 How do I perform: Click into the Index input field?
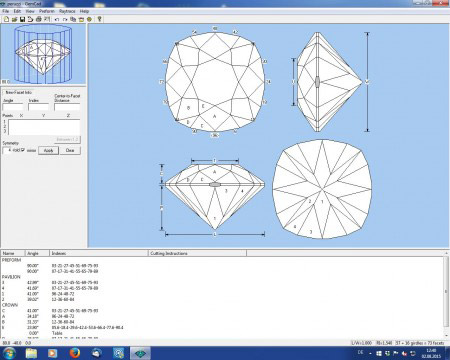[38, 107]
